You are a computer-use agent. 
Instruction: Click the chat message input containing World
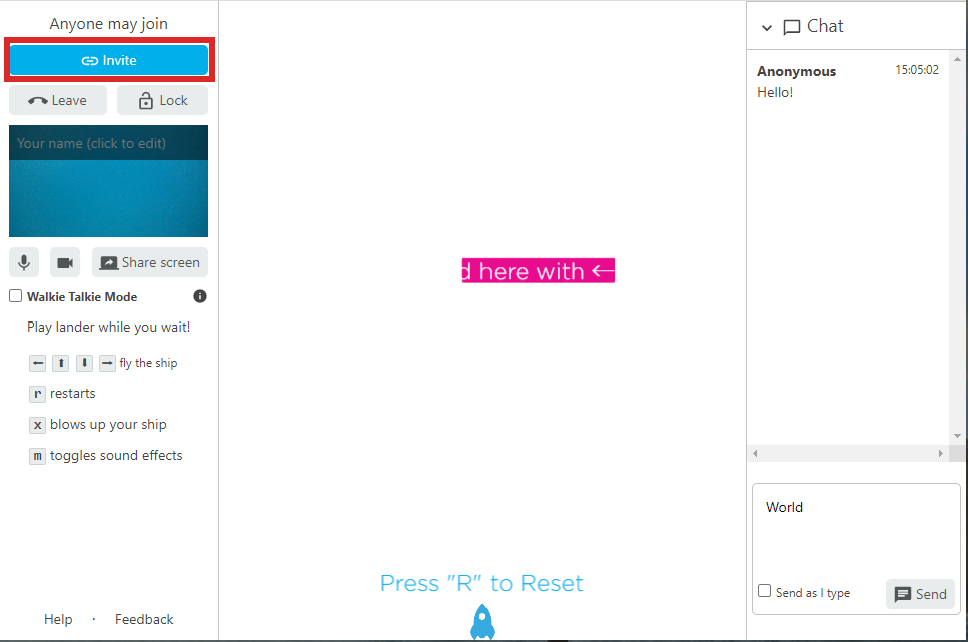coord(856,531)
